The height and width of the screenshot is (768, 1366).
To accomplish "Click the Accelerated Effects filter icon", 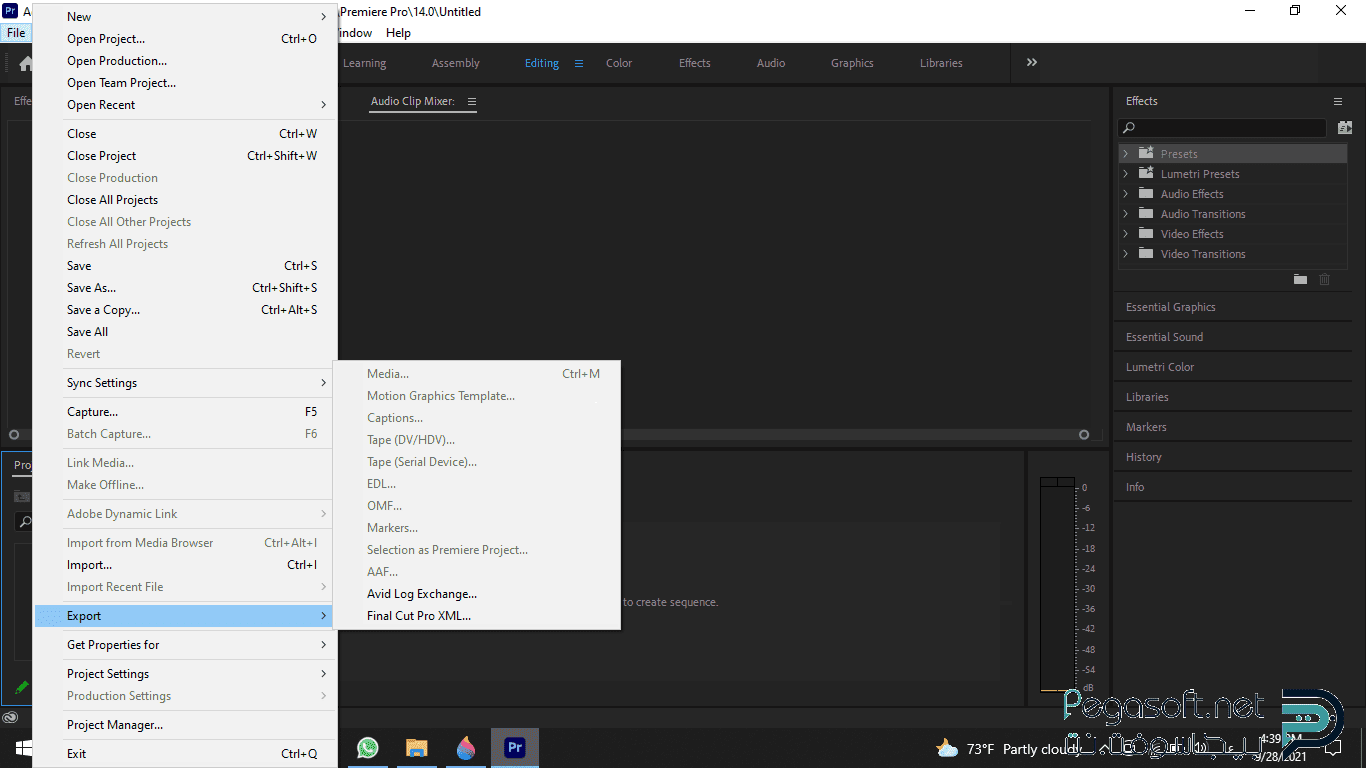I will (1344, 128).
